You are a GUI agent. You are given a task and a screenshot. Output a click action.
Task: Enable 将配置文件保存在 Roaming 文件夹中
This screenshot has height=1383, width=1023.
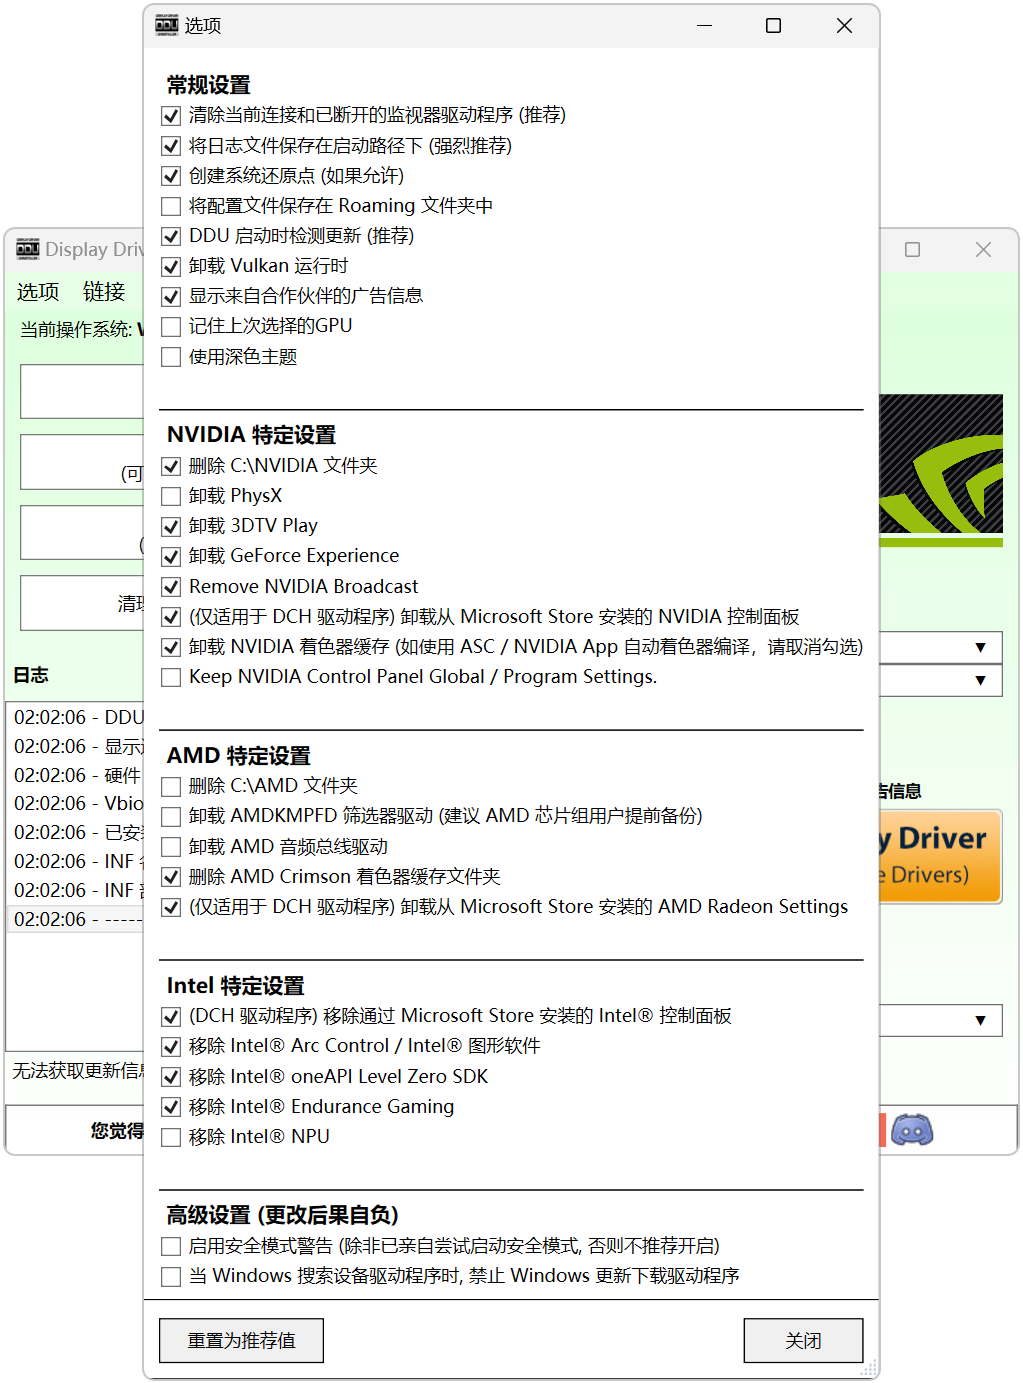click(x=171, y=206)
